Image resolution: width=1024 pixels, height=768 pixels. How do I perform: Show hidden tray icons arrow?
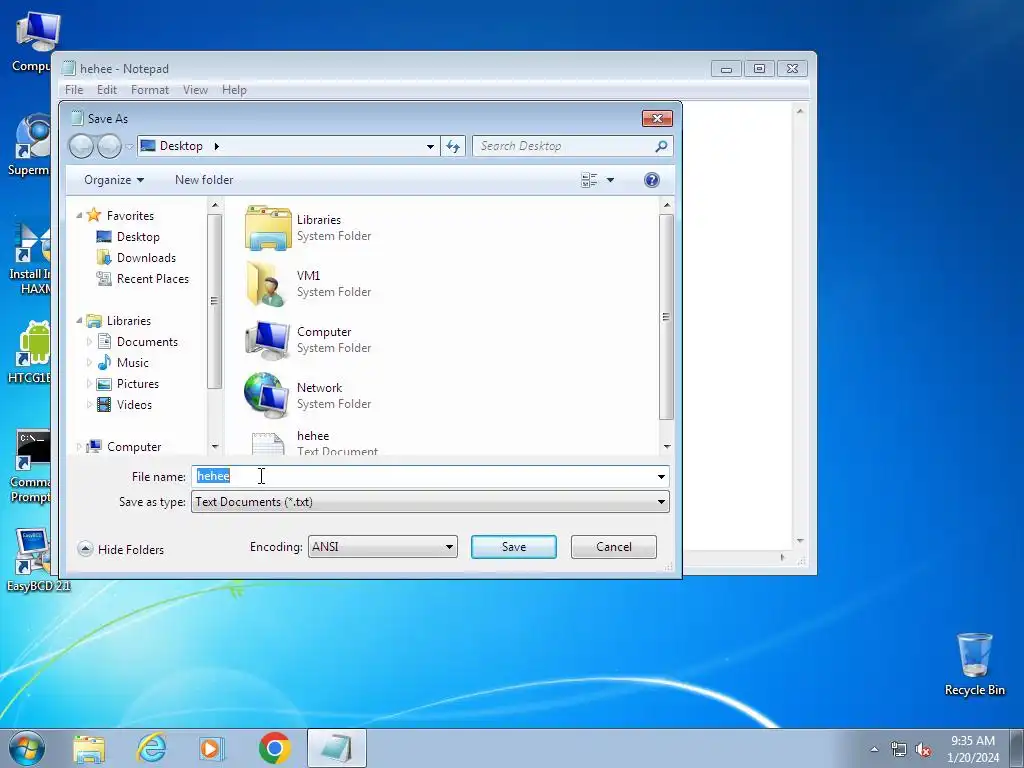(874, 750)
